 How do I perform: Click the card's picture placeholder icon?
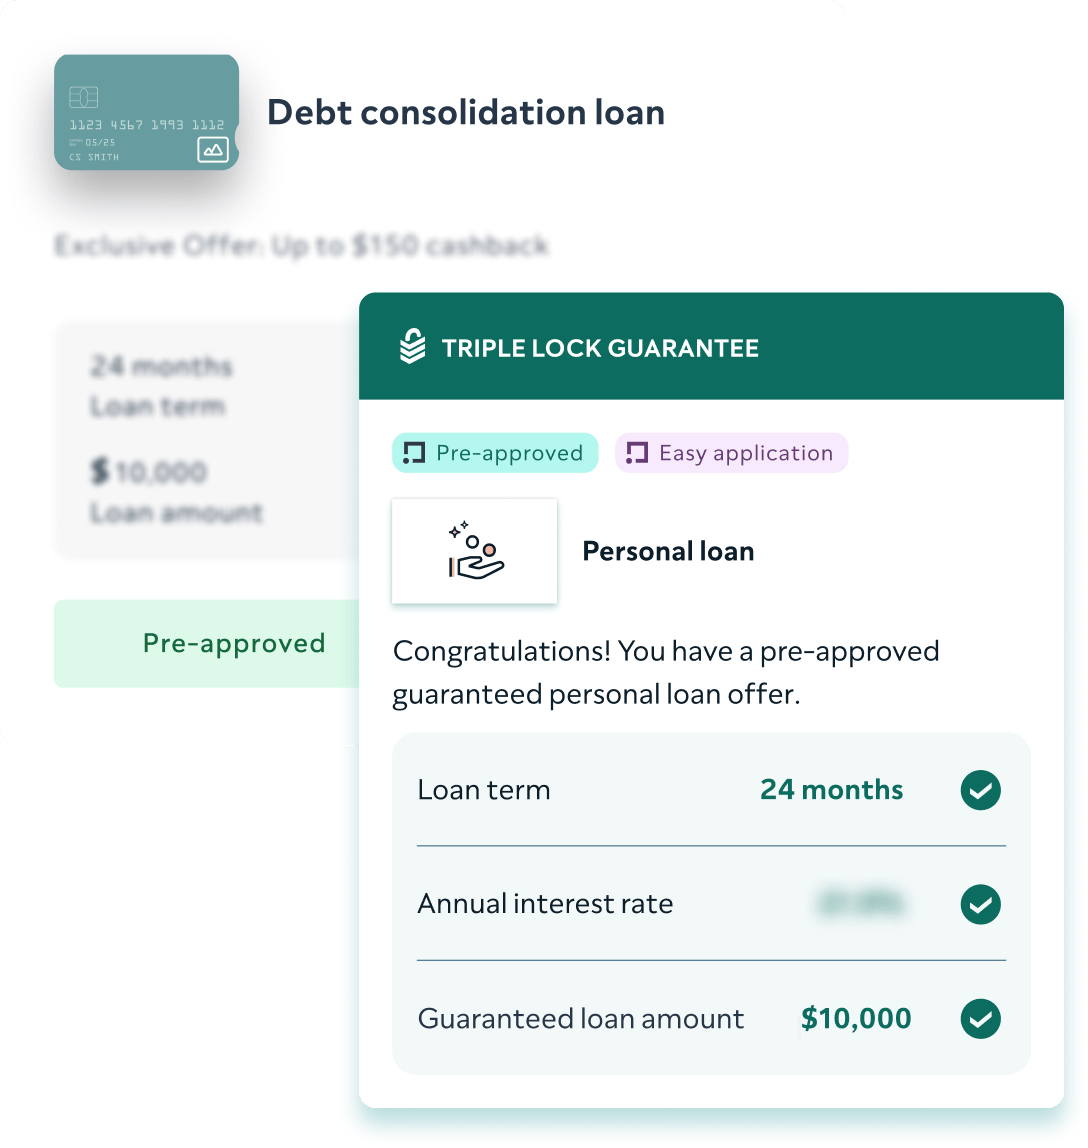coord(212,150)
